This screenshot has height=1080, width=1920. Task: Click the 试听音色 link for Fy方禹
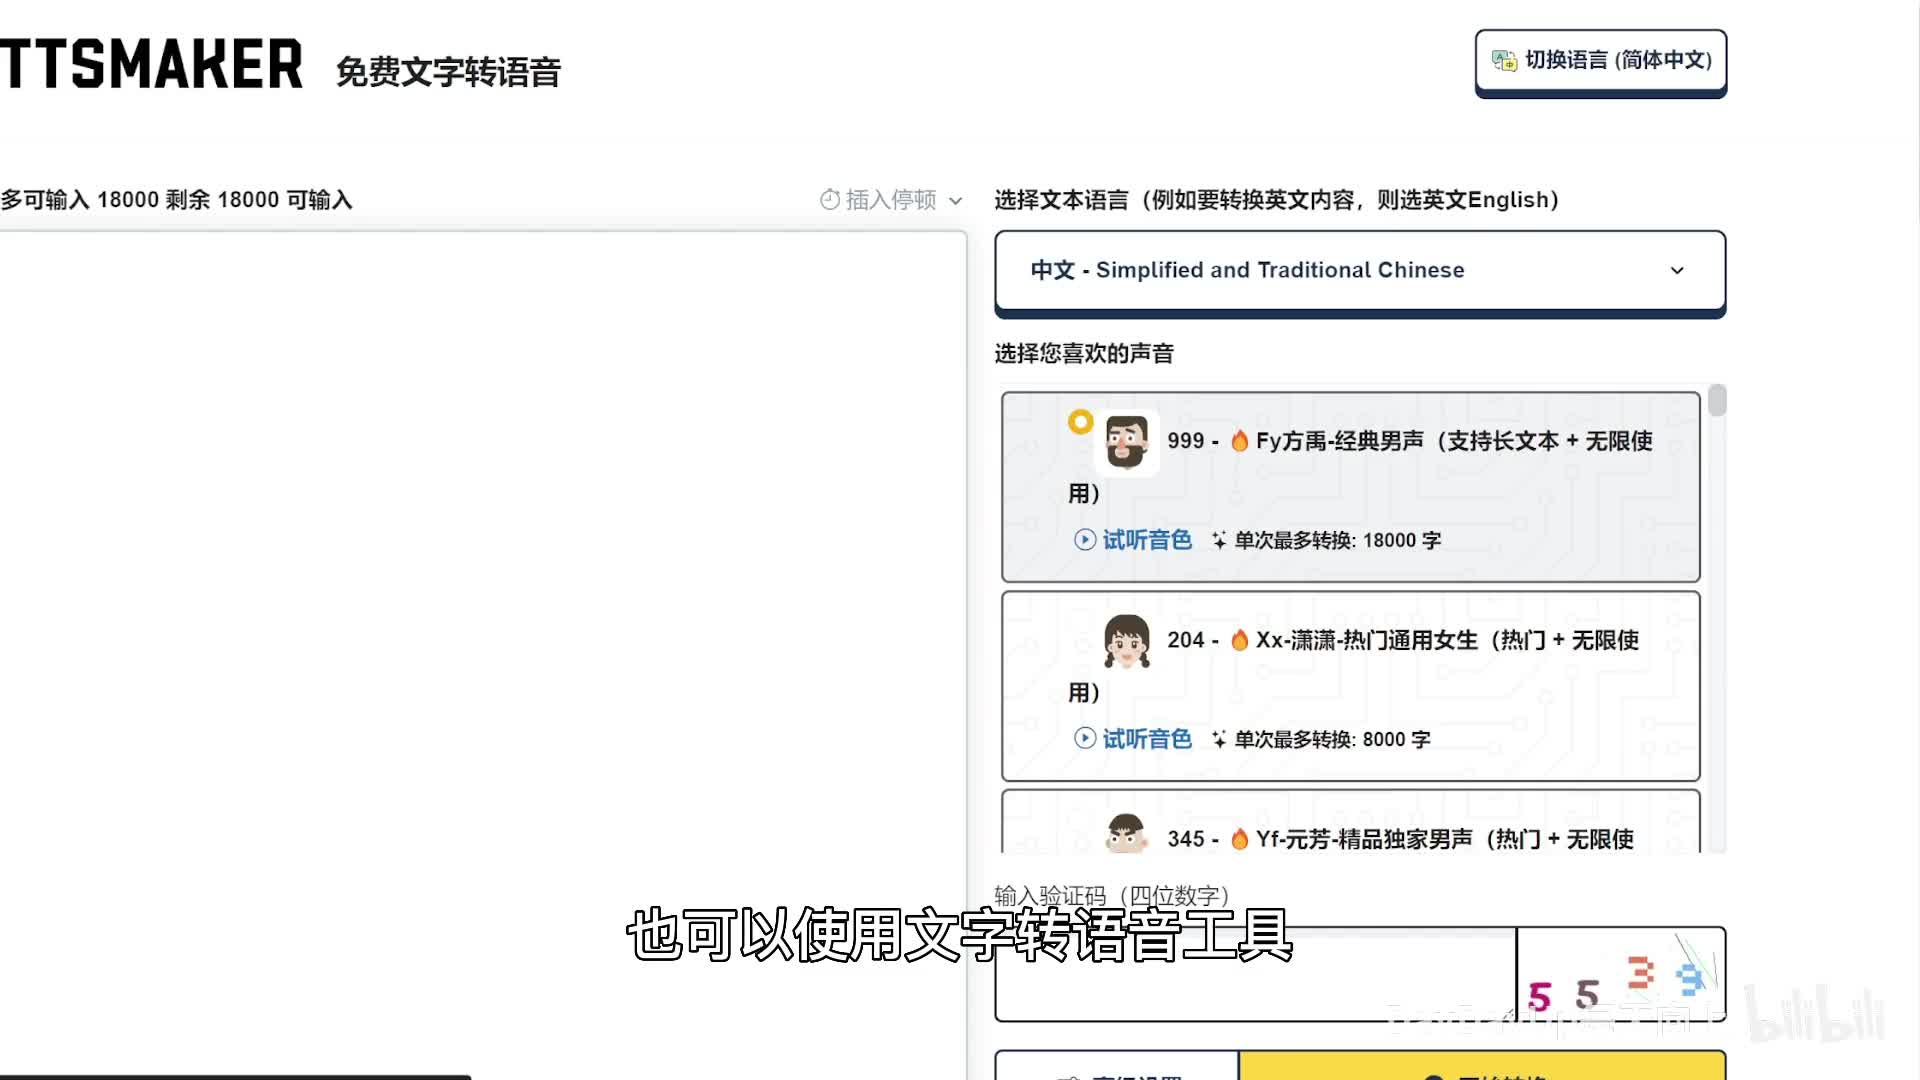coord(1147,540)
